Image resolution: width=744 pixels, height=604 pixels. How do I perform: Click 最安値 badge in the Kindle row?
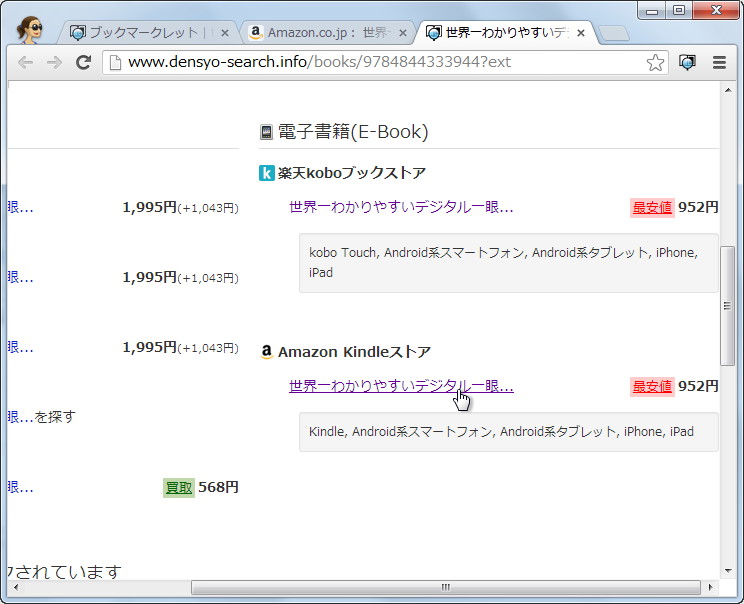(652, 386)
